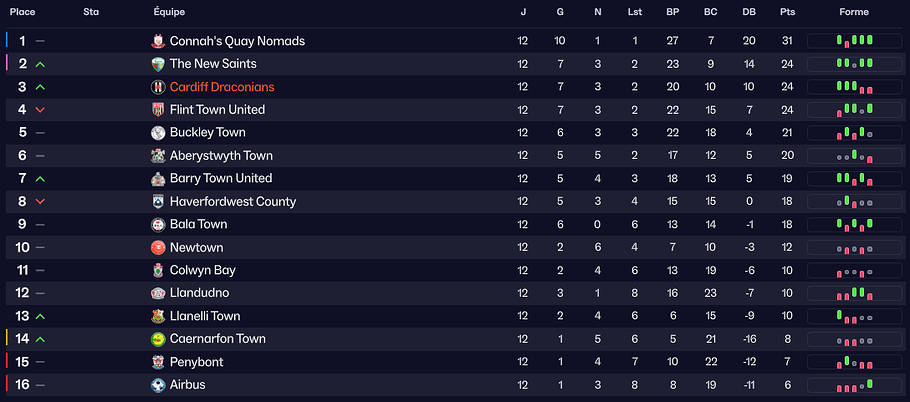910x402 pixels.
Task: Click the Forme column header
Action: click(x=854, y=12)
